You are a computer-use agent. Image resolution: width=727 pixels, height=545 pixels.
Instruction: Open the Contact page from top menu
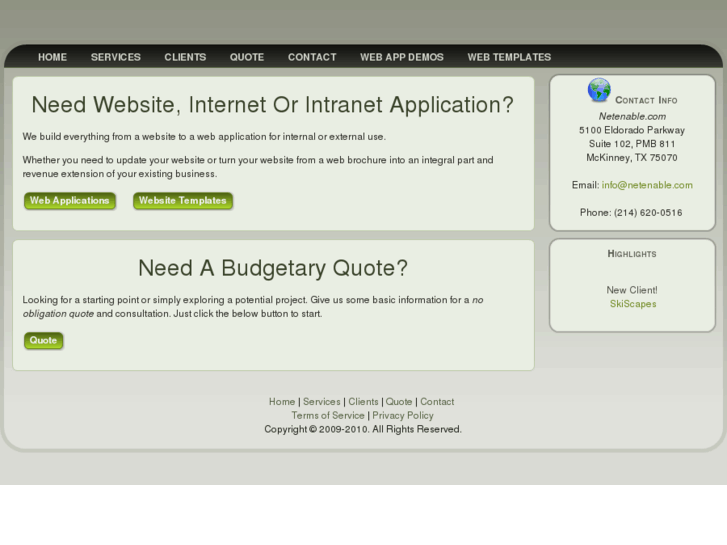click(x=312, y=57)
